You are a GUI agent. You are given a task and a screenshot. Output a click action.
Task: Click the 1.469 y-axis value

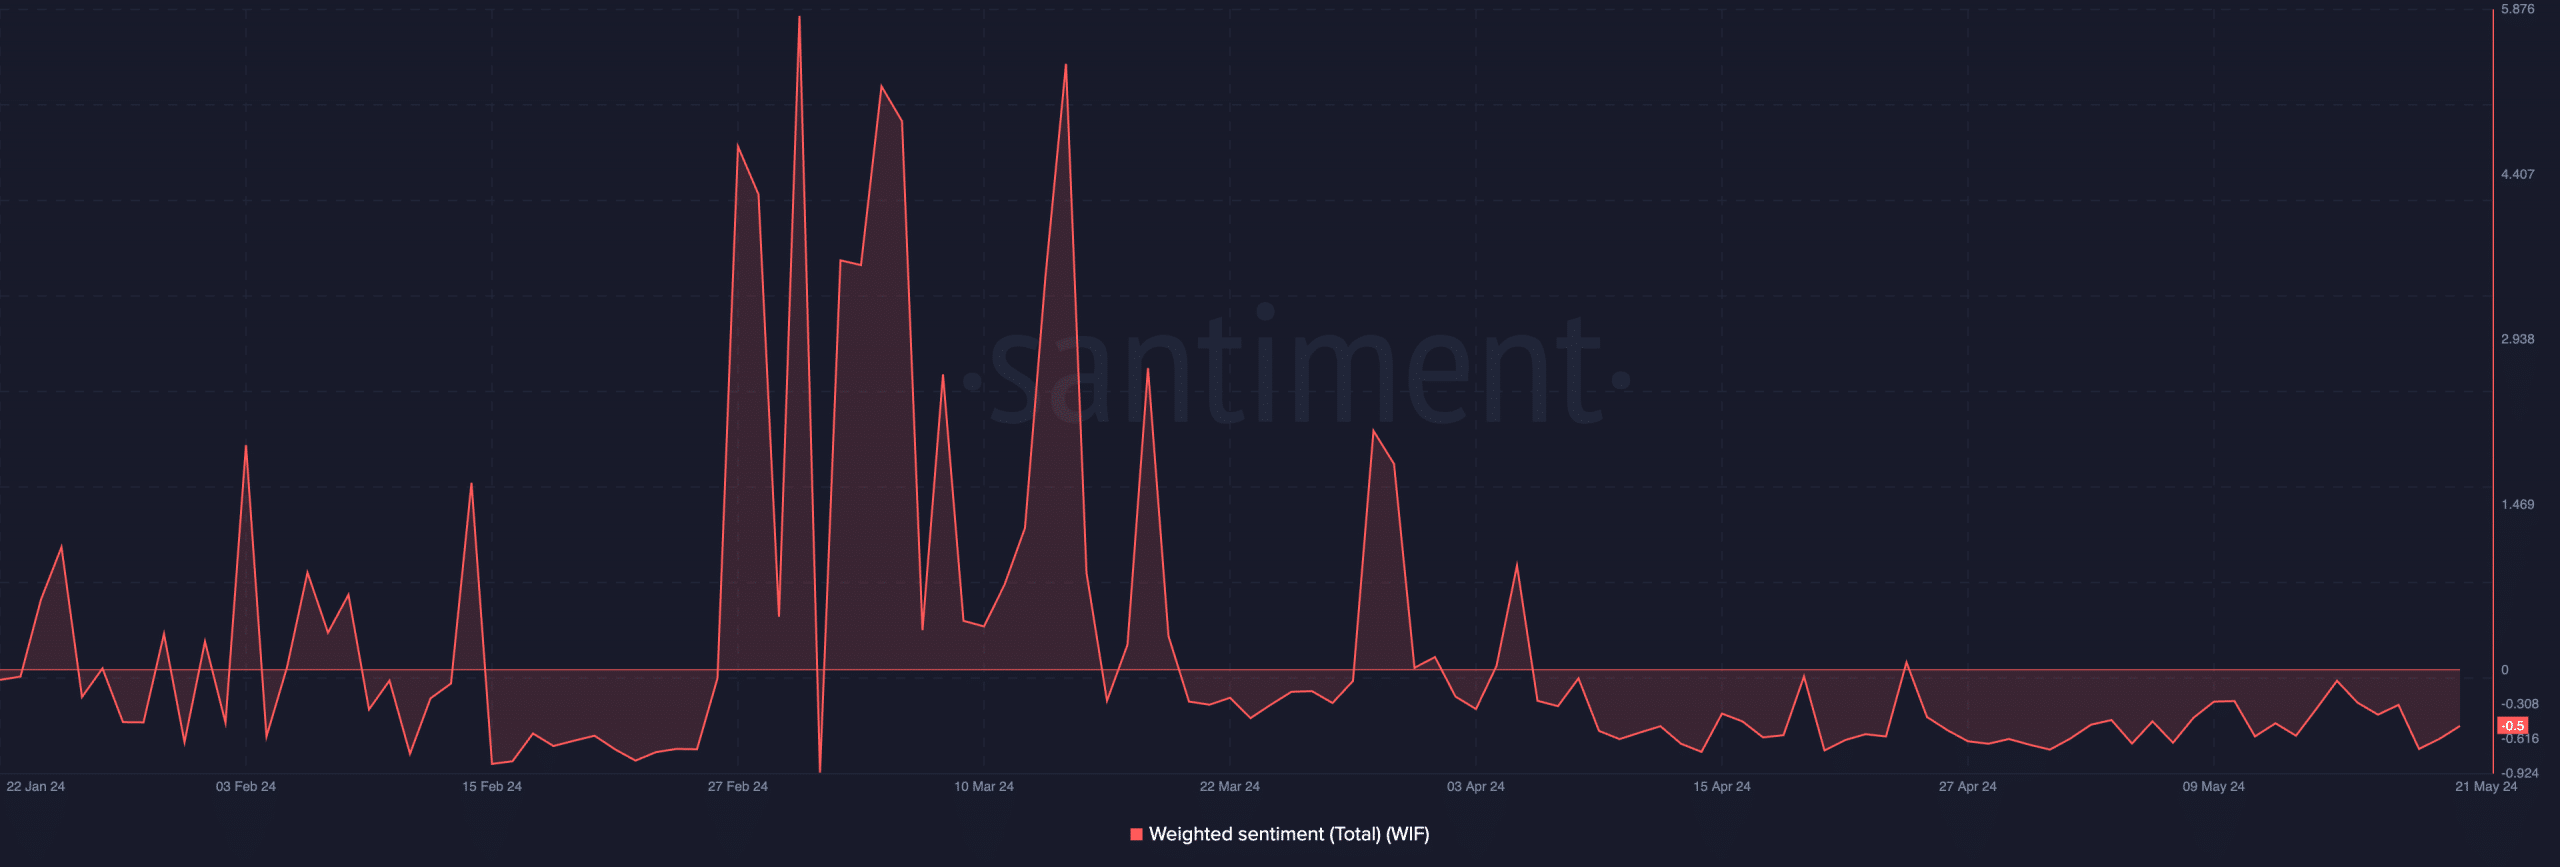click(x=2518, y=504)
